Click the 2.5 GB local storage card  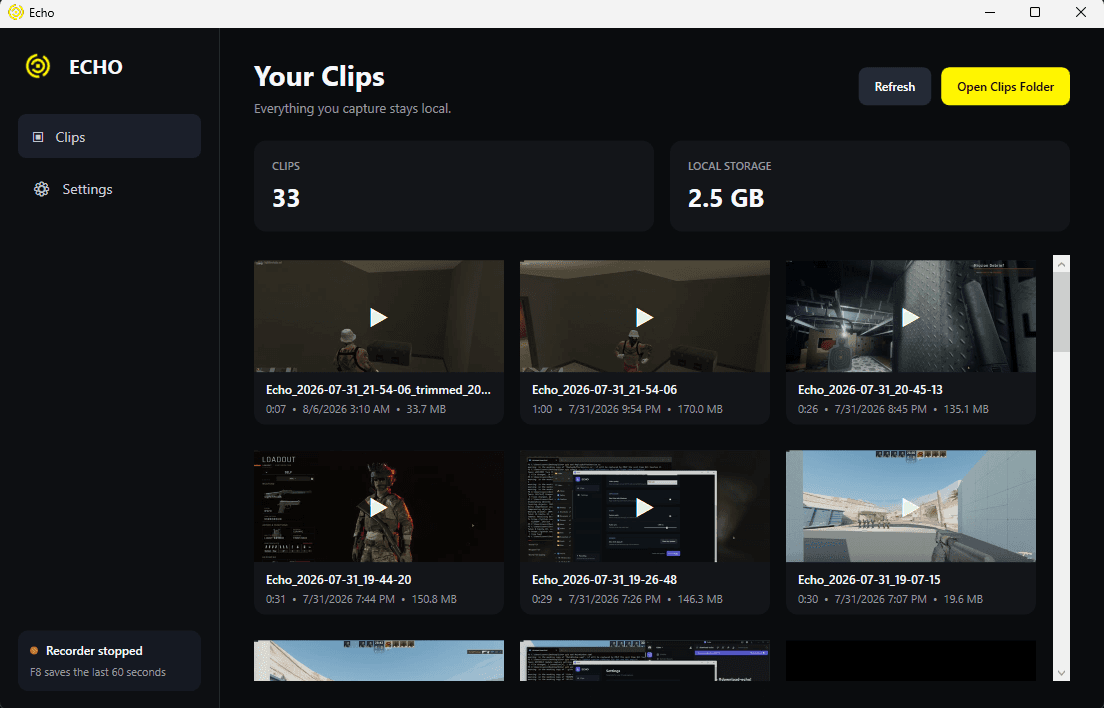point(870,186)
